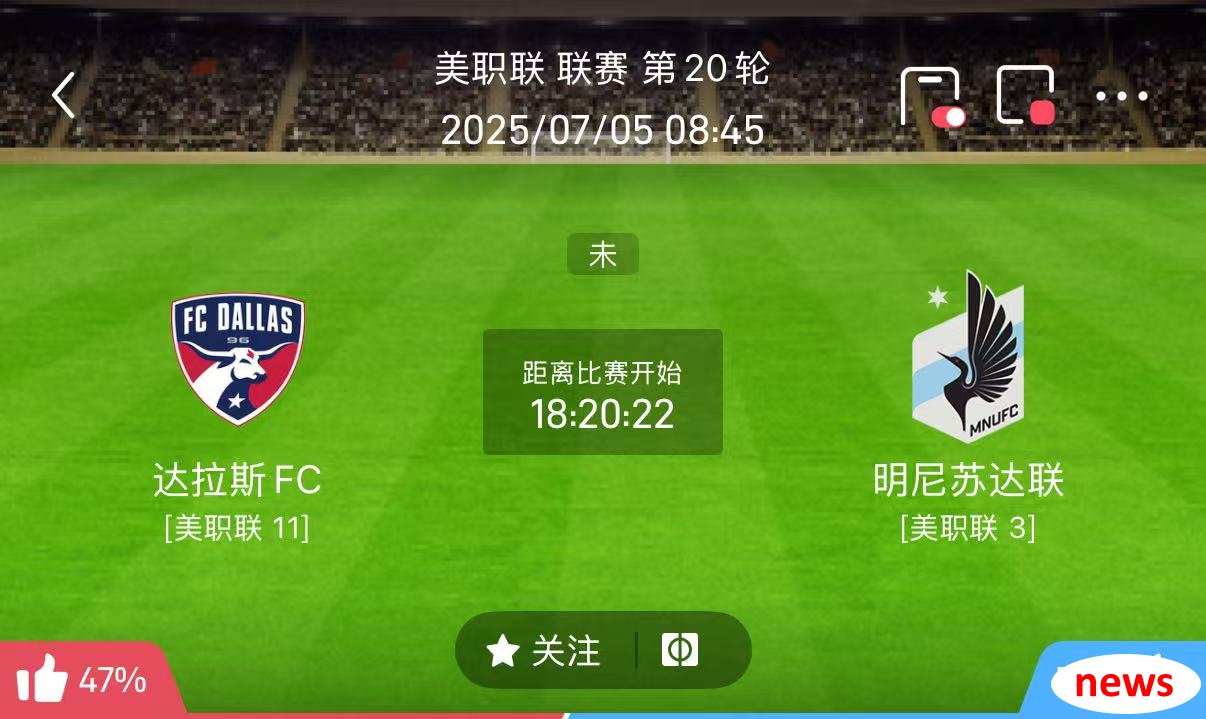This screenshot has width=1206, height=719.
Task: Vote thumbs-up for home team 47%
Action: pos(82,681)
